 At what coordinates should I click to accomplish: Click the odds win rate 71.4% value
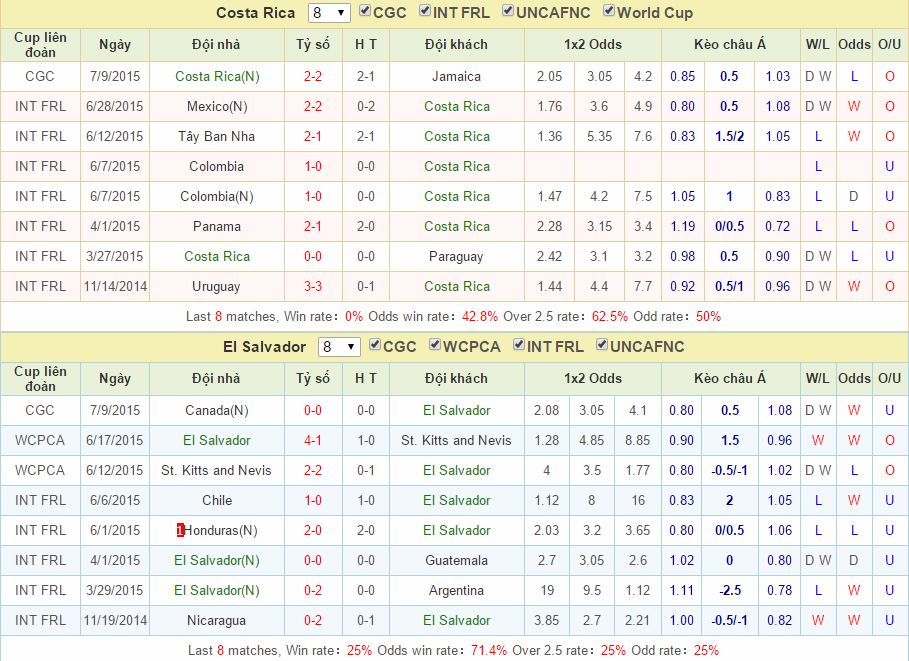pos(489,651)
